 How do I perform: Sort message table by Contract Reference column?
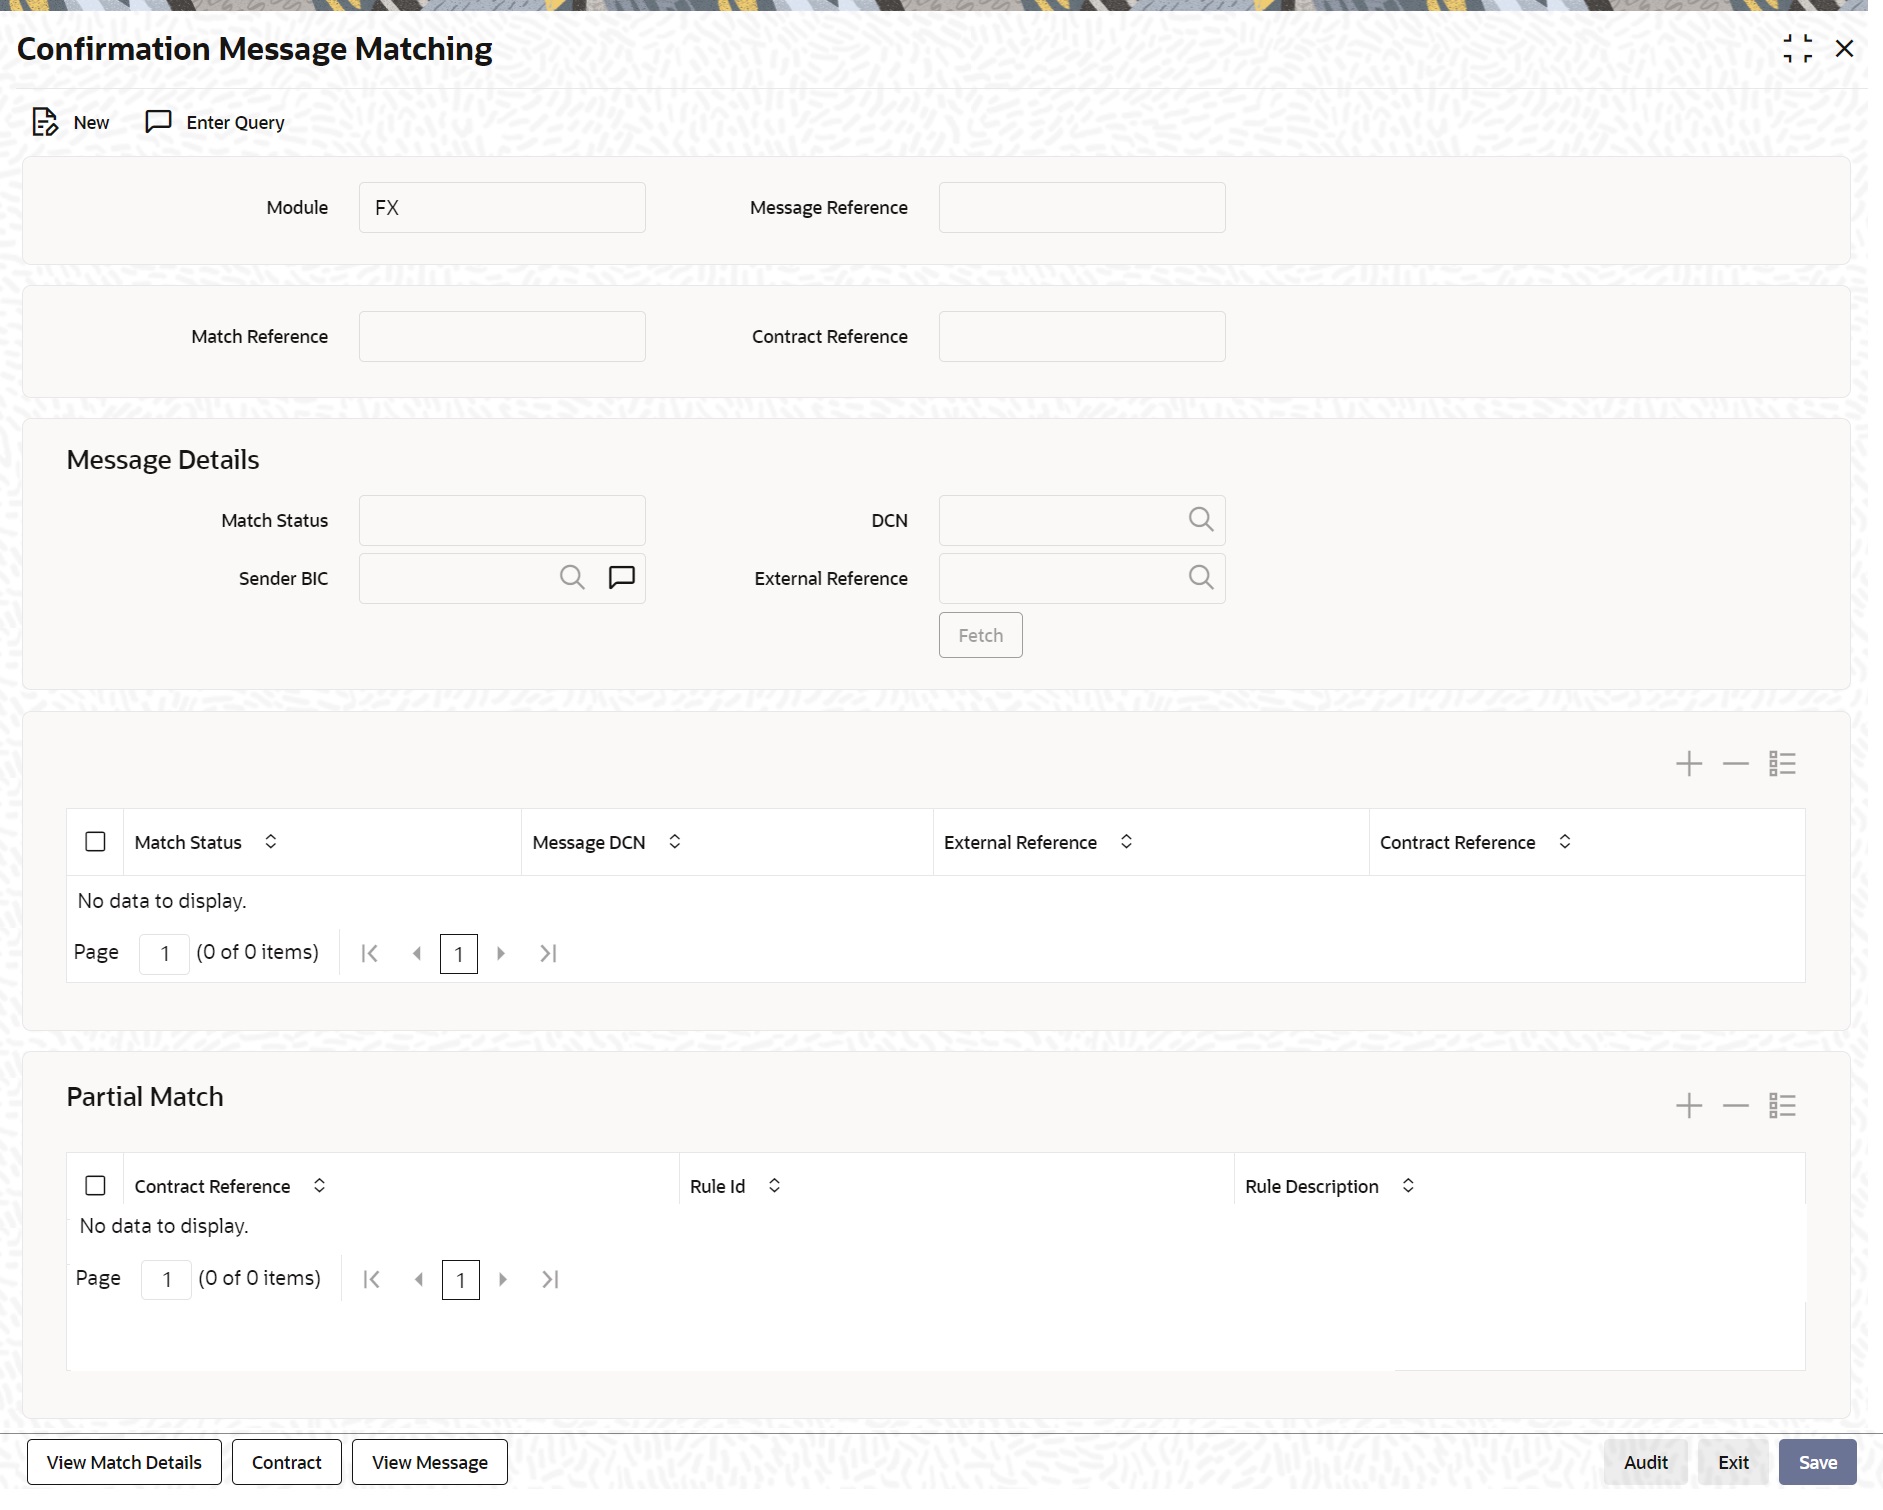[x=1565, y=842]
